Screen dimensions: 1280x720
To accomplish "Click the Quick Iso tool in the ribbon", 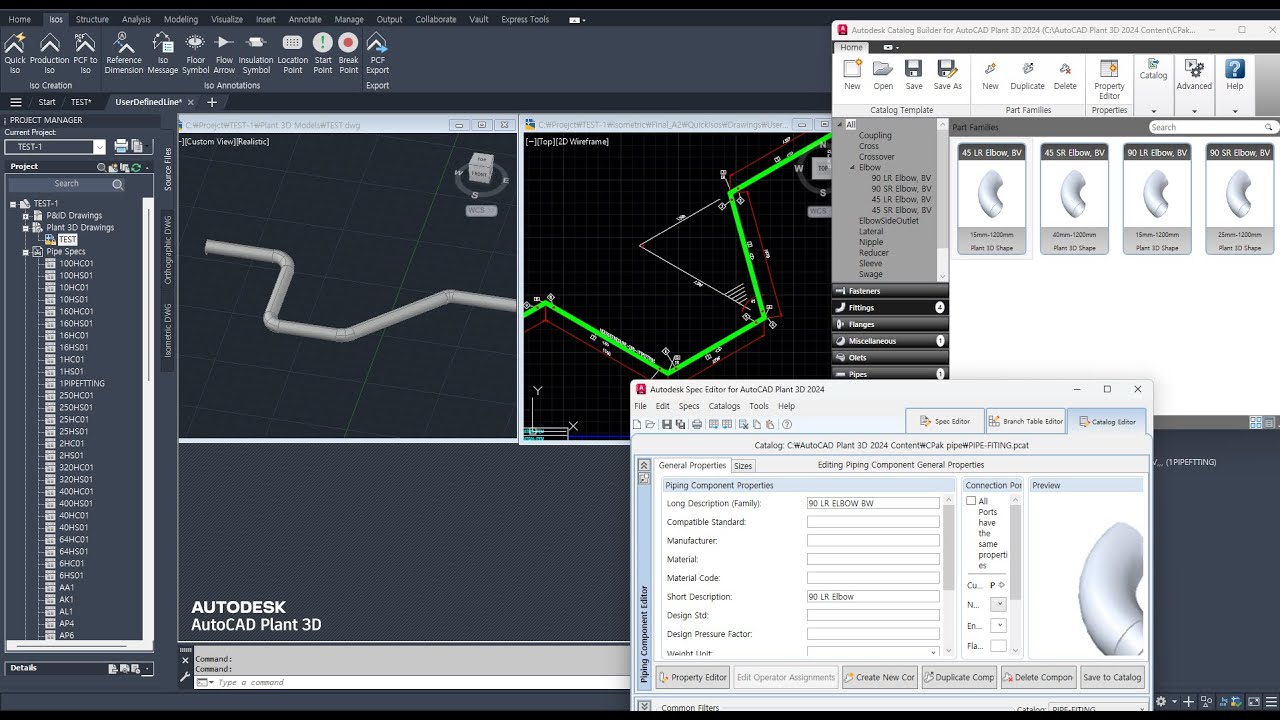I will 15,53.
